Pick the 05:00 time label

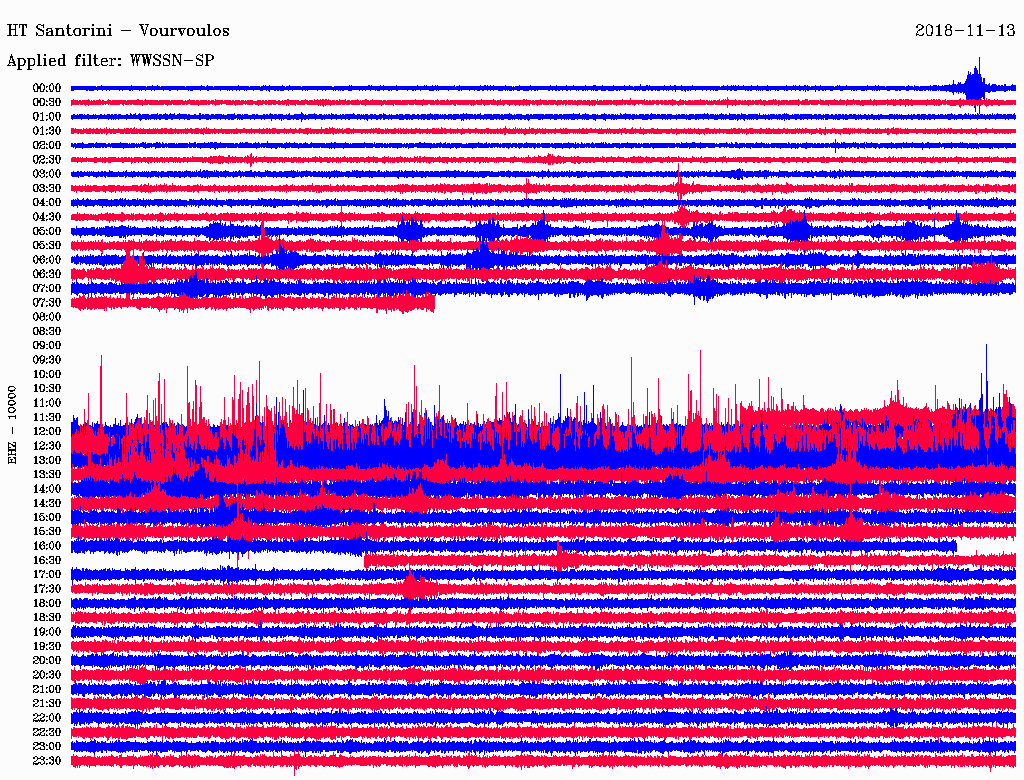pyautogui.click(x=48, y=231)
